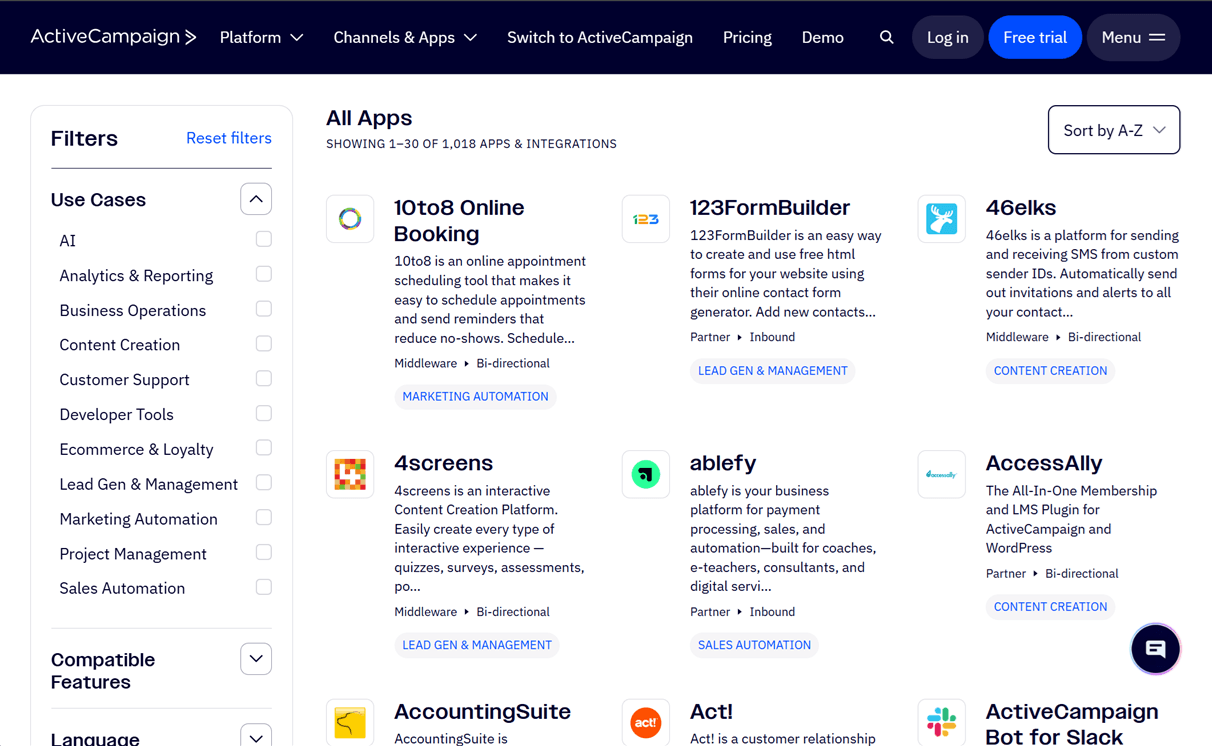Check the Content Creation filter checkbox
This screenshot has height=746, width=1212.
click(264, 344)
